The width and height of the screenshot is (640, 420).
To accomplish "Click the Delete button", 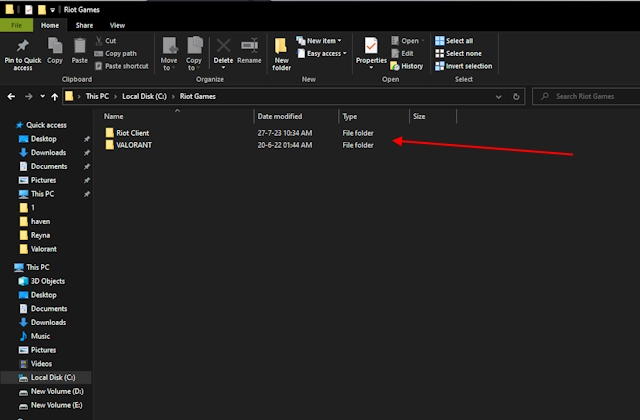I will tap(223, 53).
